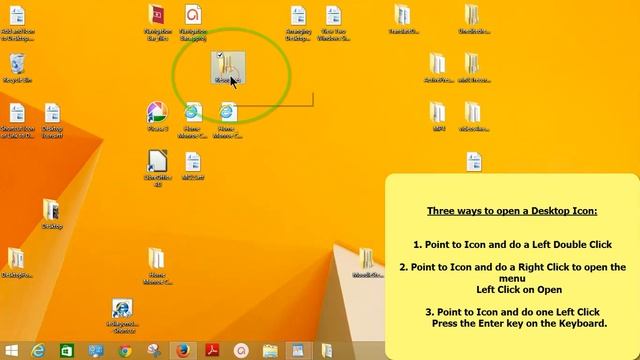This screenshot has height=360, width=640.
Task: Launch Google Chrome from the taskbar
Action: (125, 351)
